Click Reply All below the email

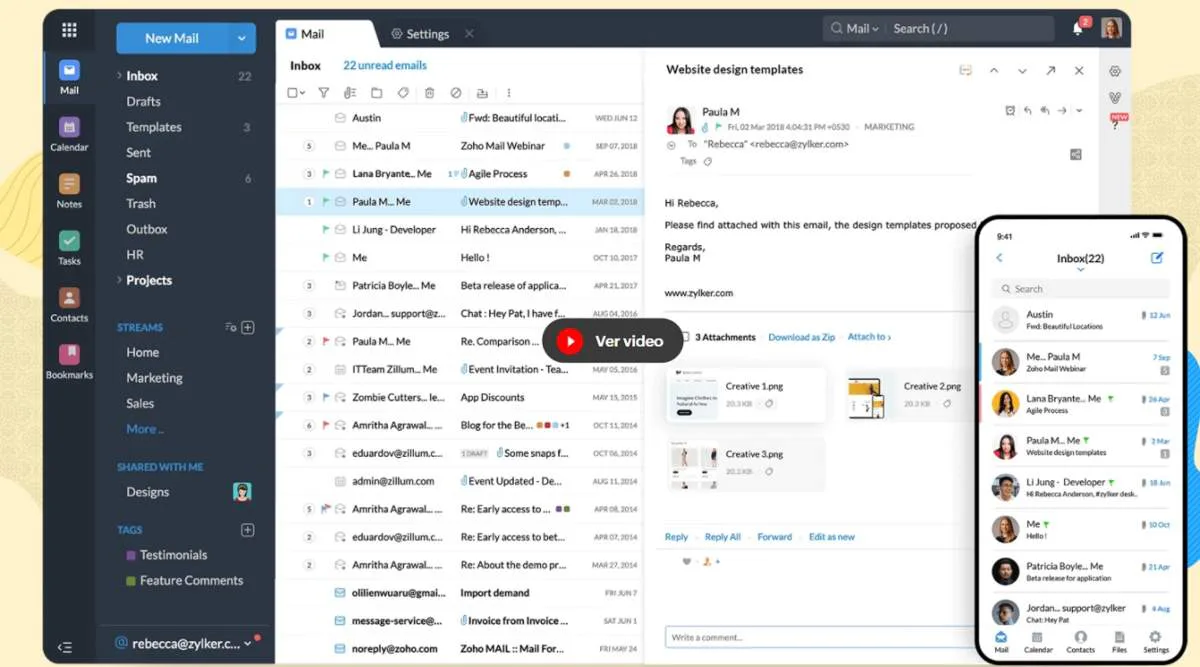(x=722, y=536)
